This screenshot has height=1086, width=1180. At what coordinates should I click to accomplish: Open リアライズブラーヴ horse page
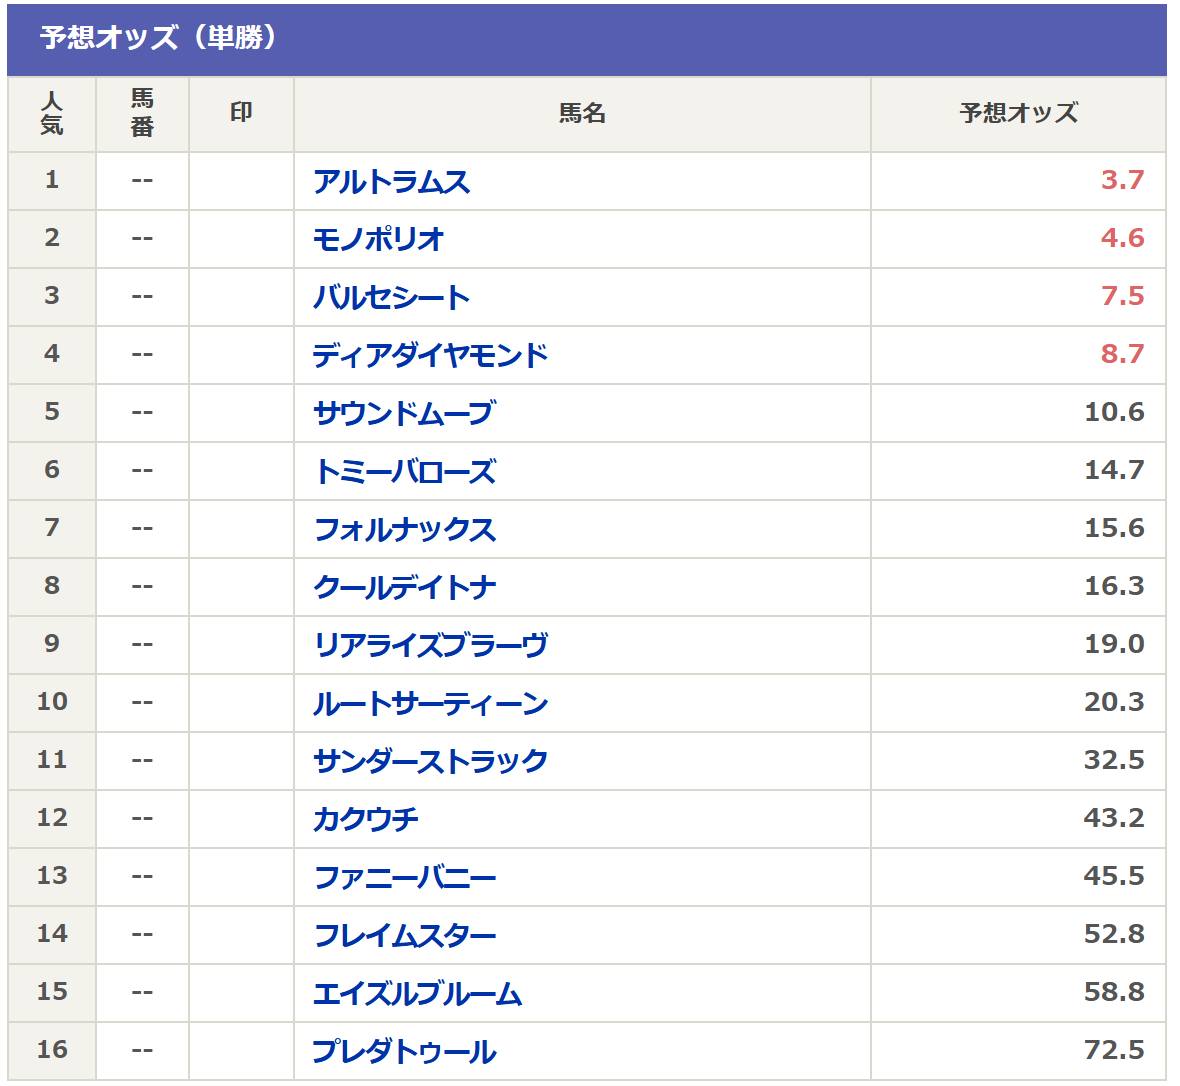[x=430, y=645]
